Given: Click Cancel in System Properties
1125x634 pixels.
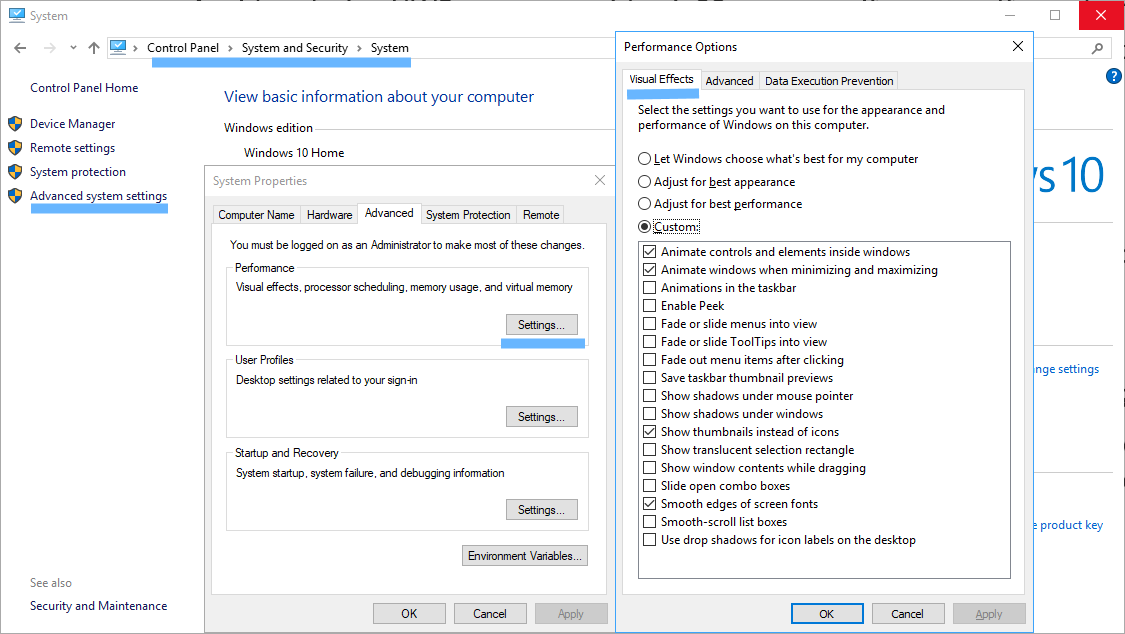Looking at the screenshot, I should point(490,614).
